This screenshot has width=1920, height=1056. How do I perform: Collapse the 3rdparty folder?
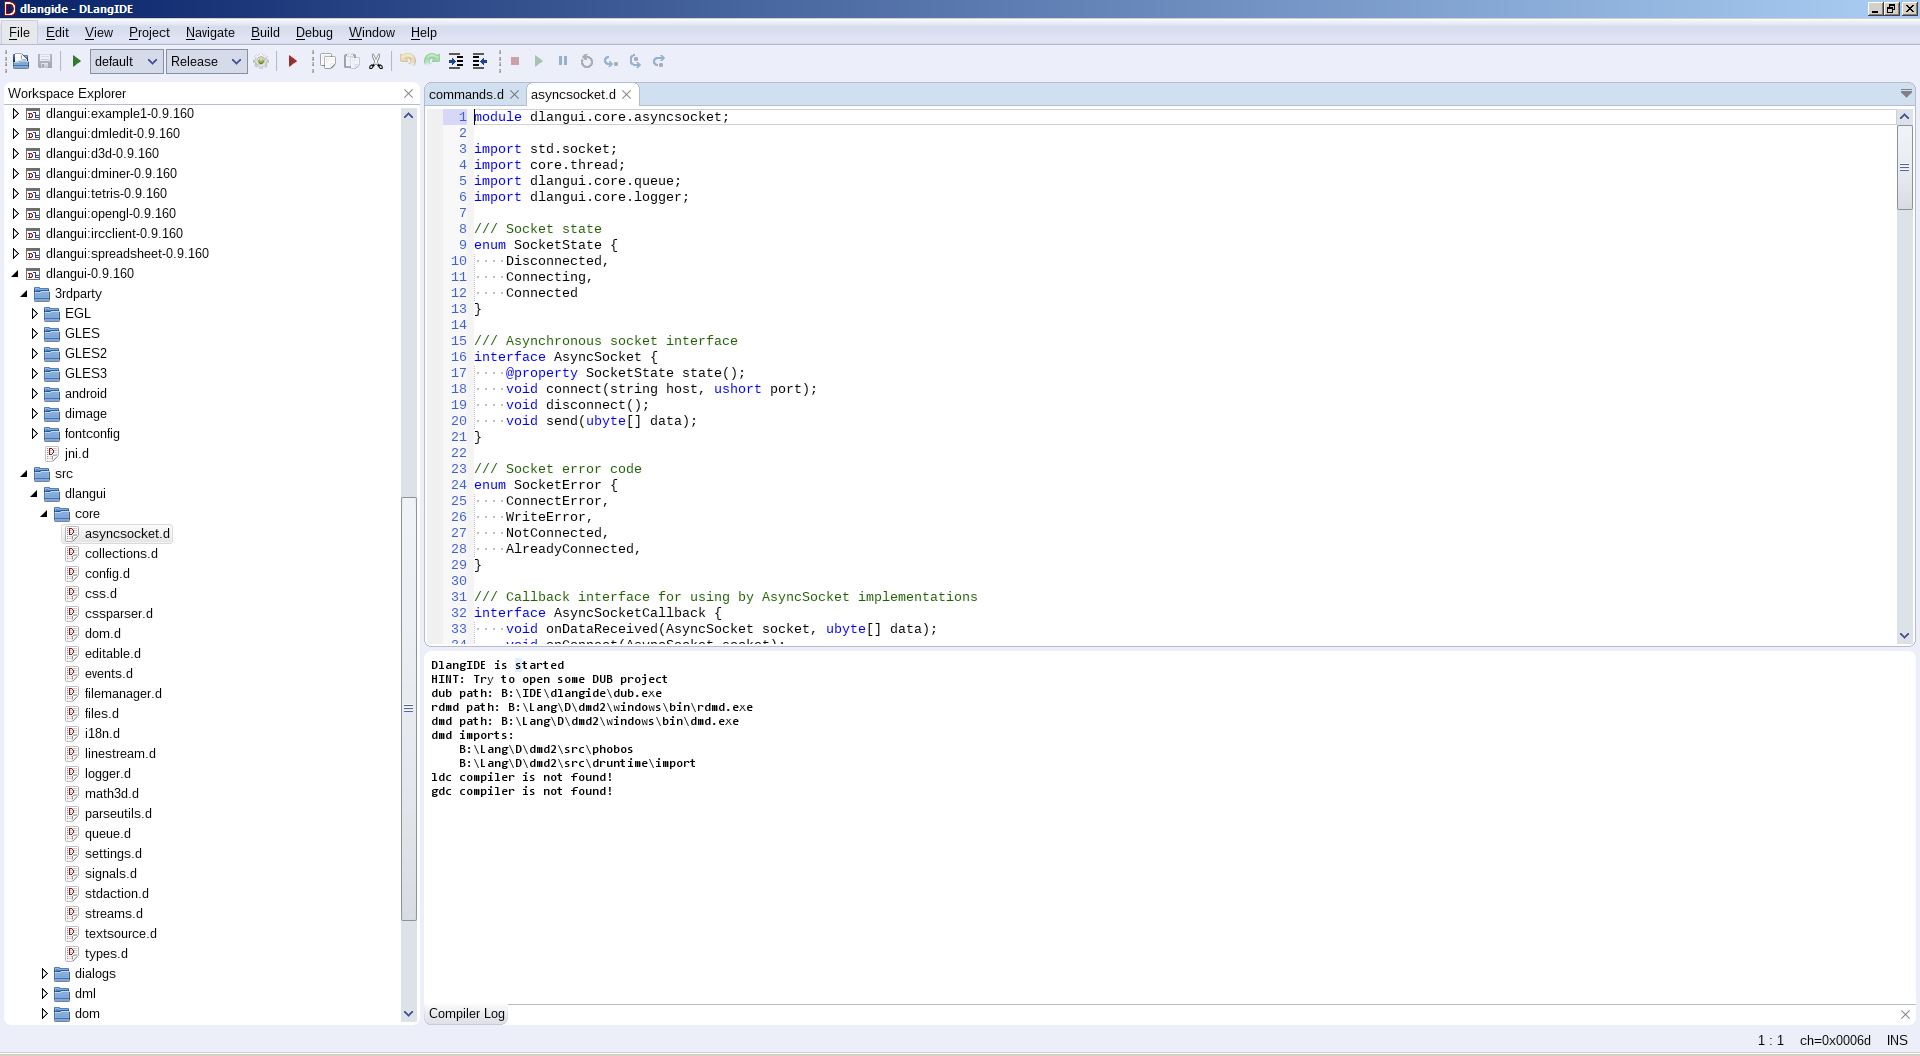click(25, 293)
